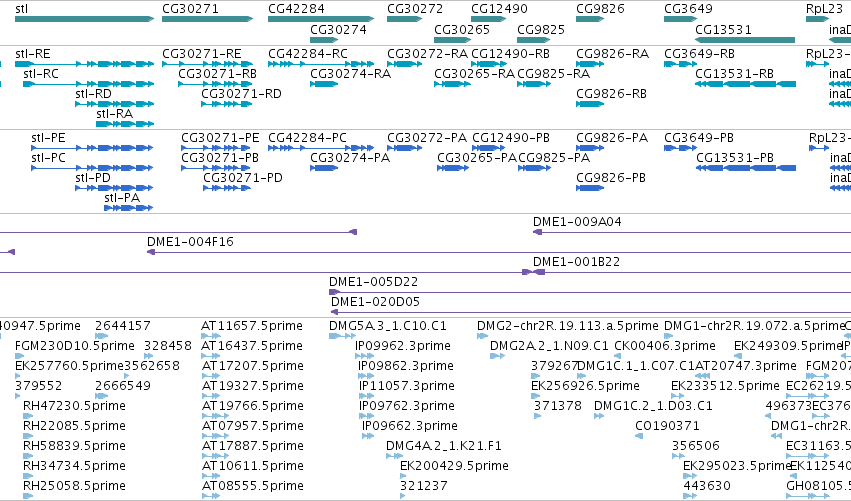
Task: Select transcript CG30274-RA
Action: click(351, 74)
